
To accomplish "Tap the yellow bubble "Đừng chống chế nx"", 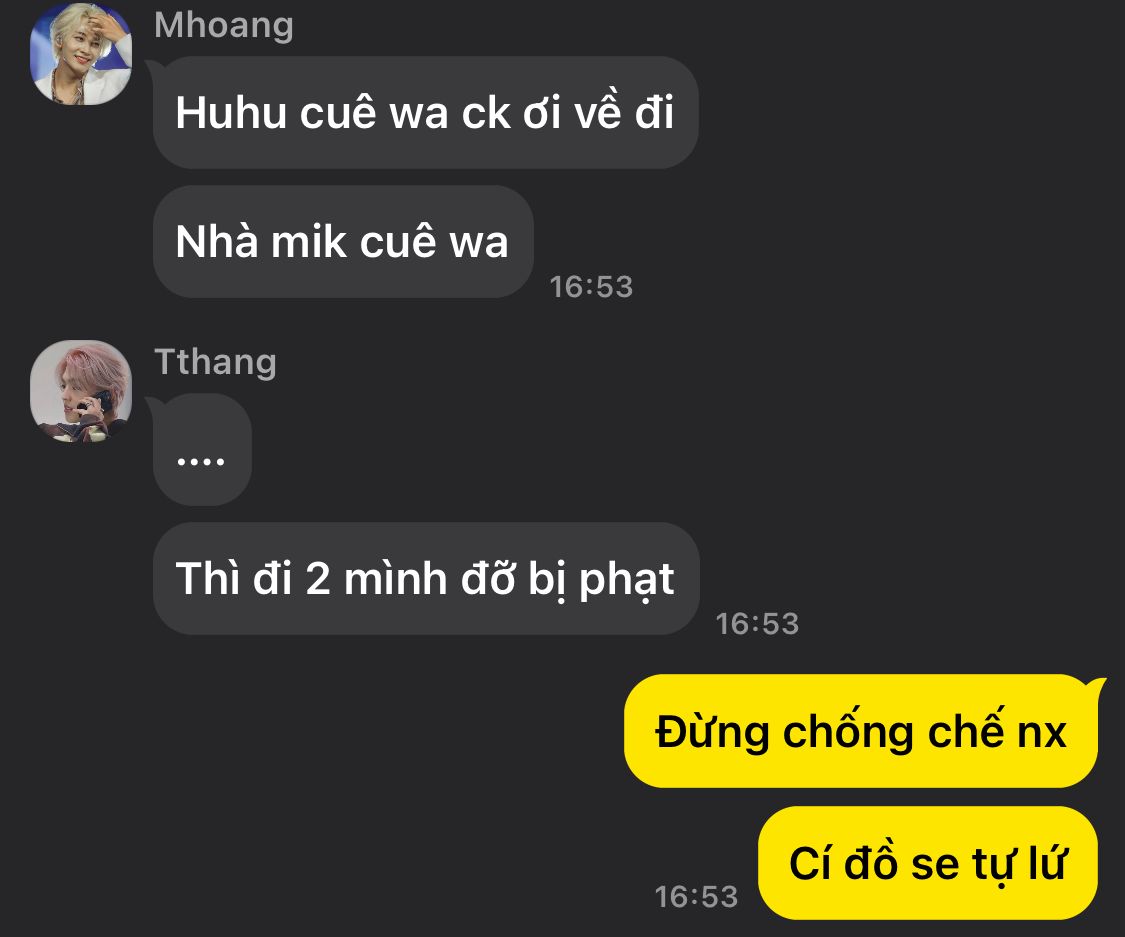I will [x=861, y=731].
